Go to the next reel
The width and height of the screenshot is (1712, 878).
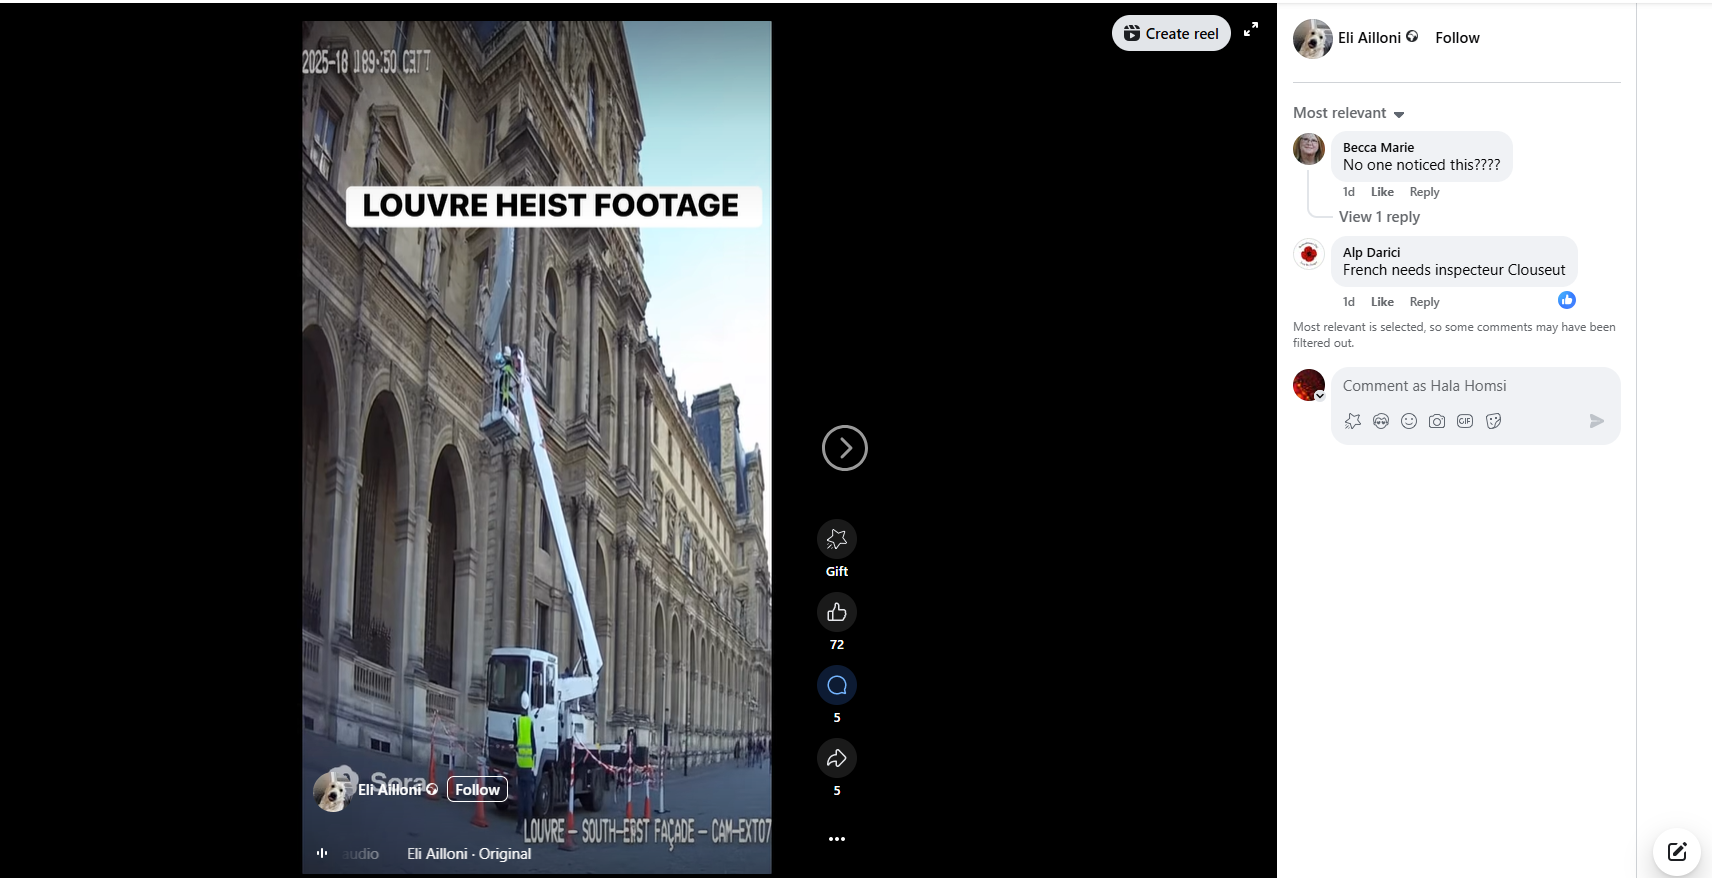click(844, 448)
